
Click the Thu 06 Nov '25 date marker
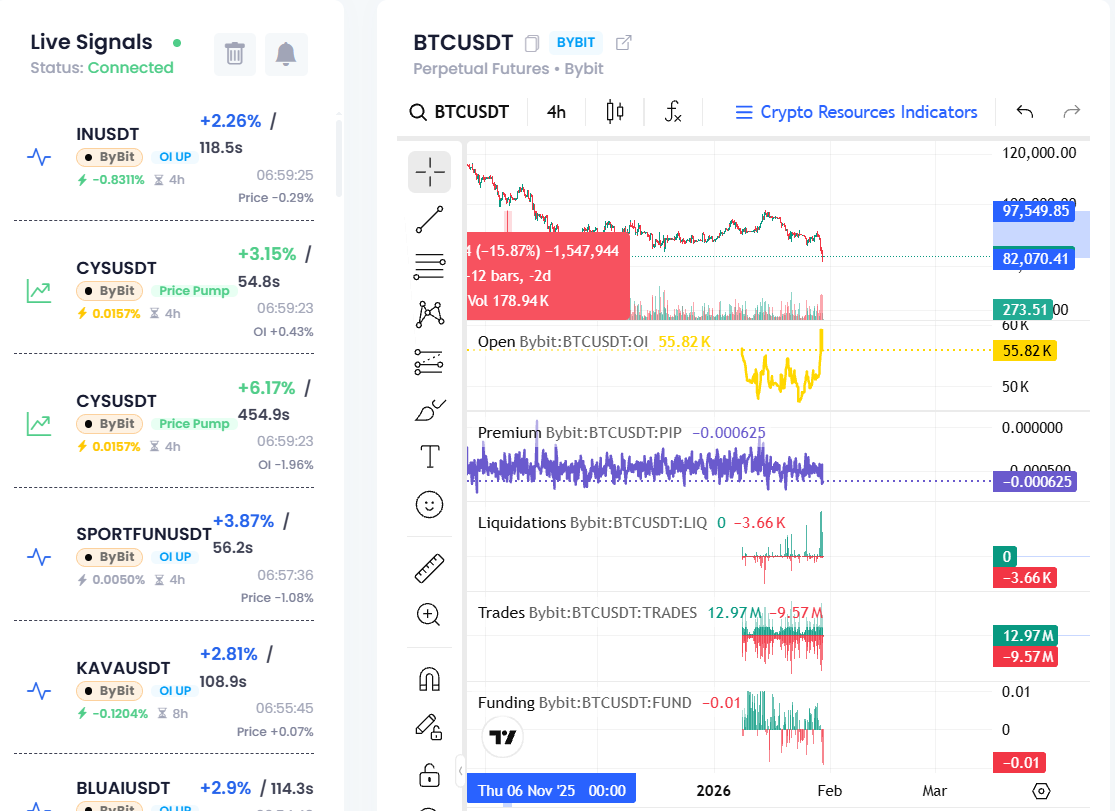[x=551, y=791]
